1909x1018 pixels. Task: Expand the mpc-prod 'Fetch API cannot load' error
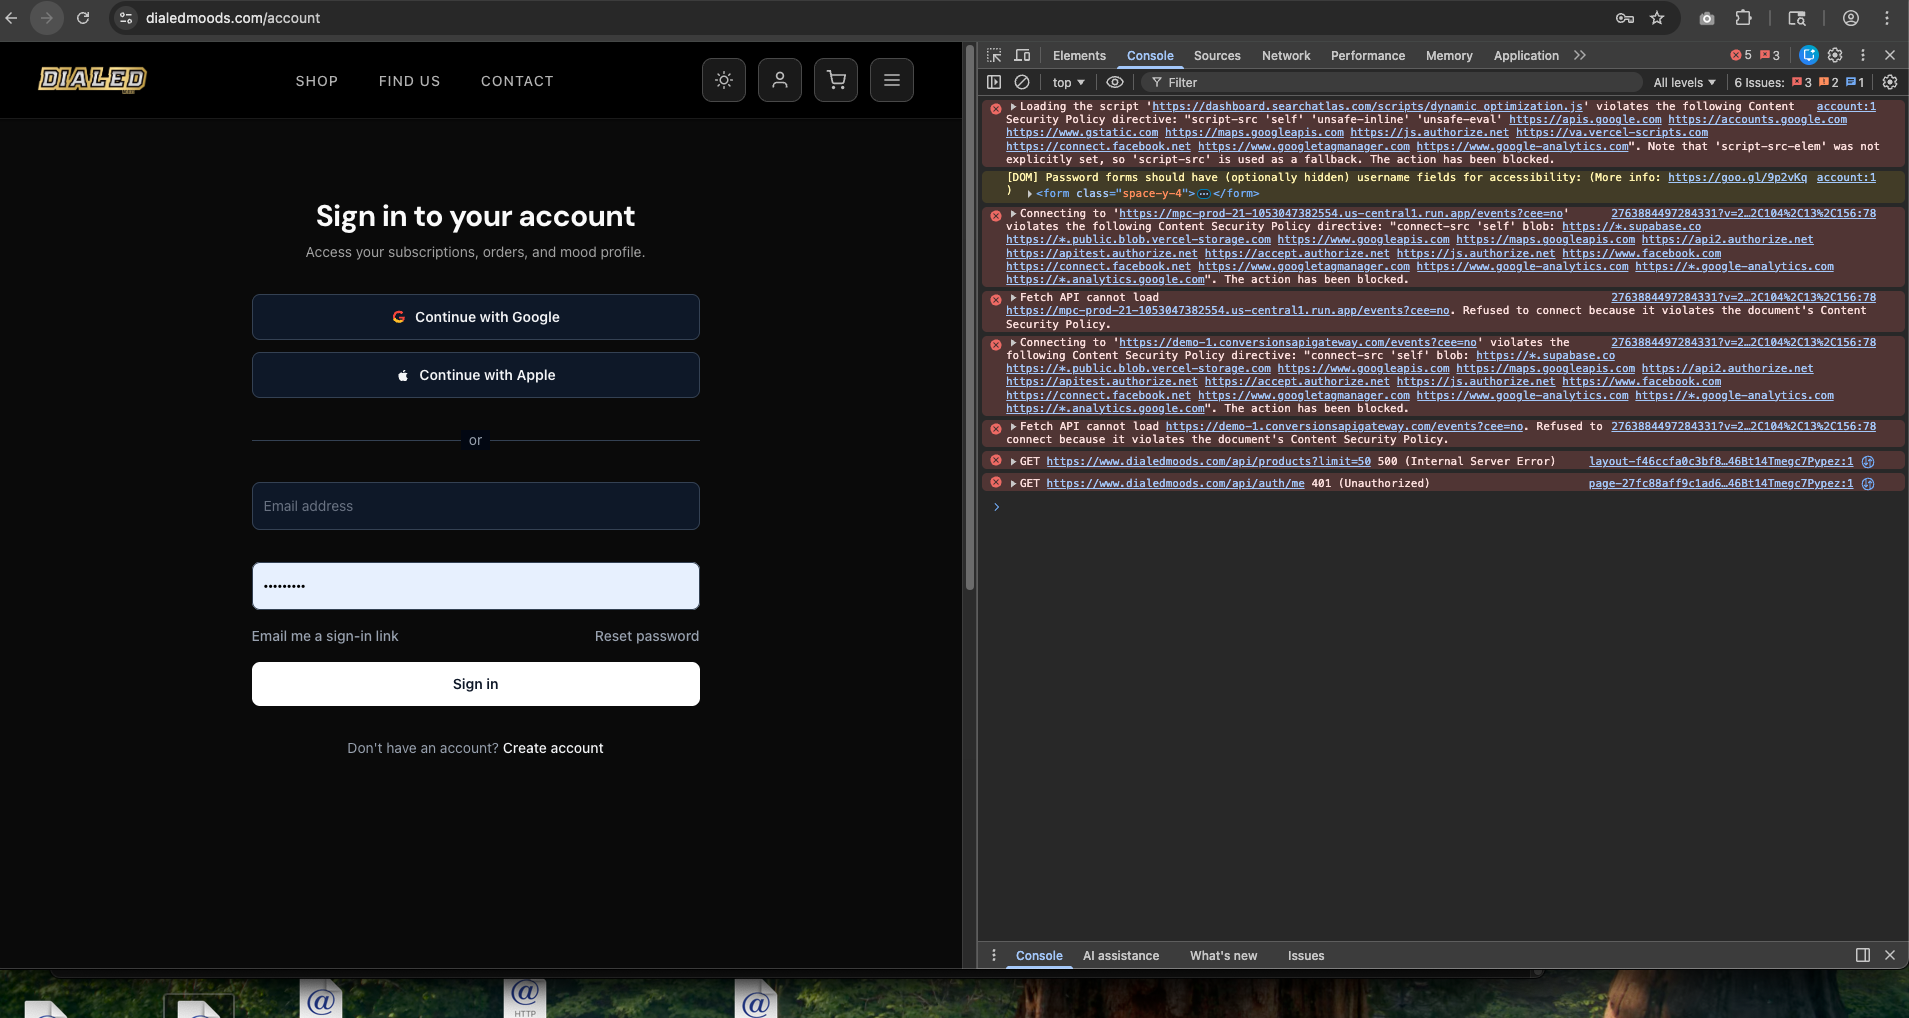[1013, 298]
